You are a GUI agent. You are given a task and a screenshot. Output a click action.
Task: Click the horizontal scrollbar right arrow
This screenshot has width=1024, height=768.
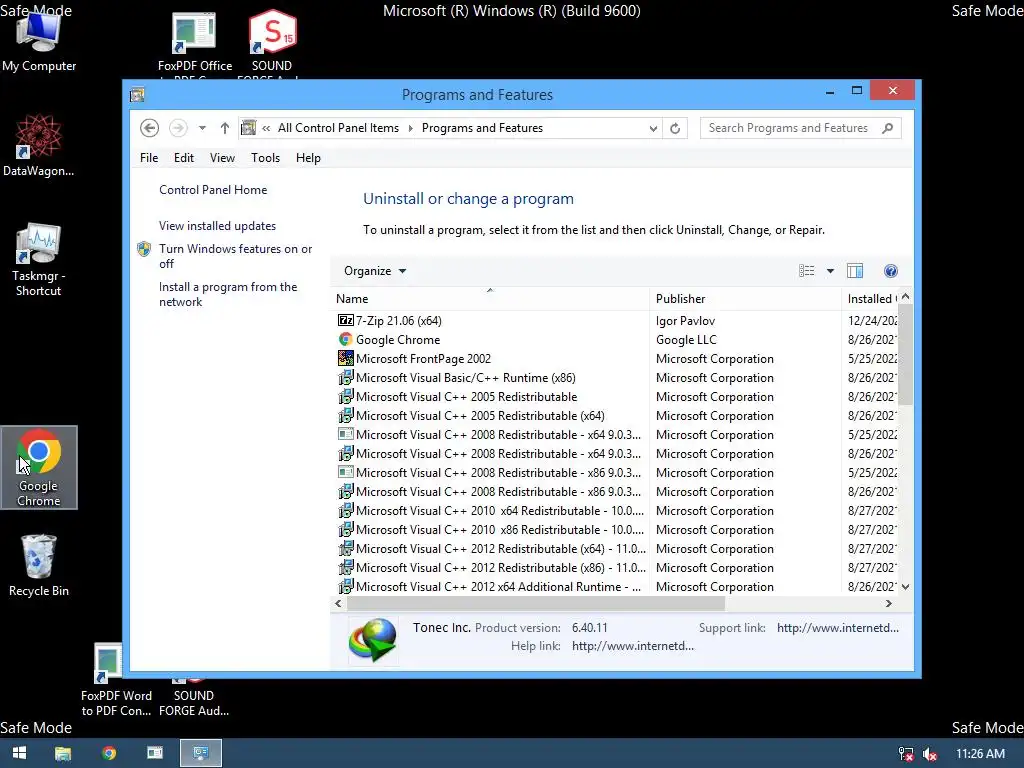[889, 603]
